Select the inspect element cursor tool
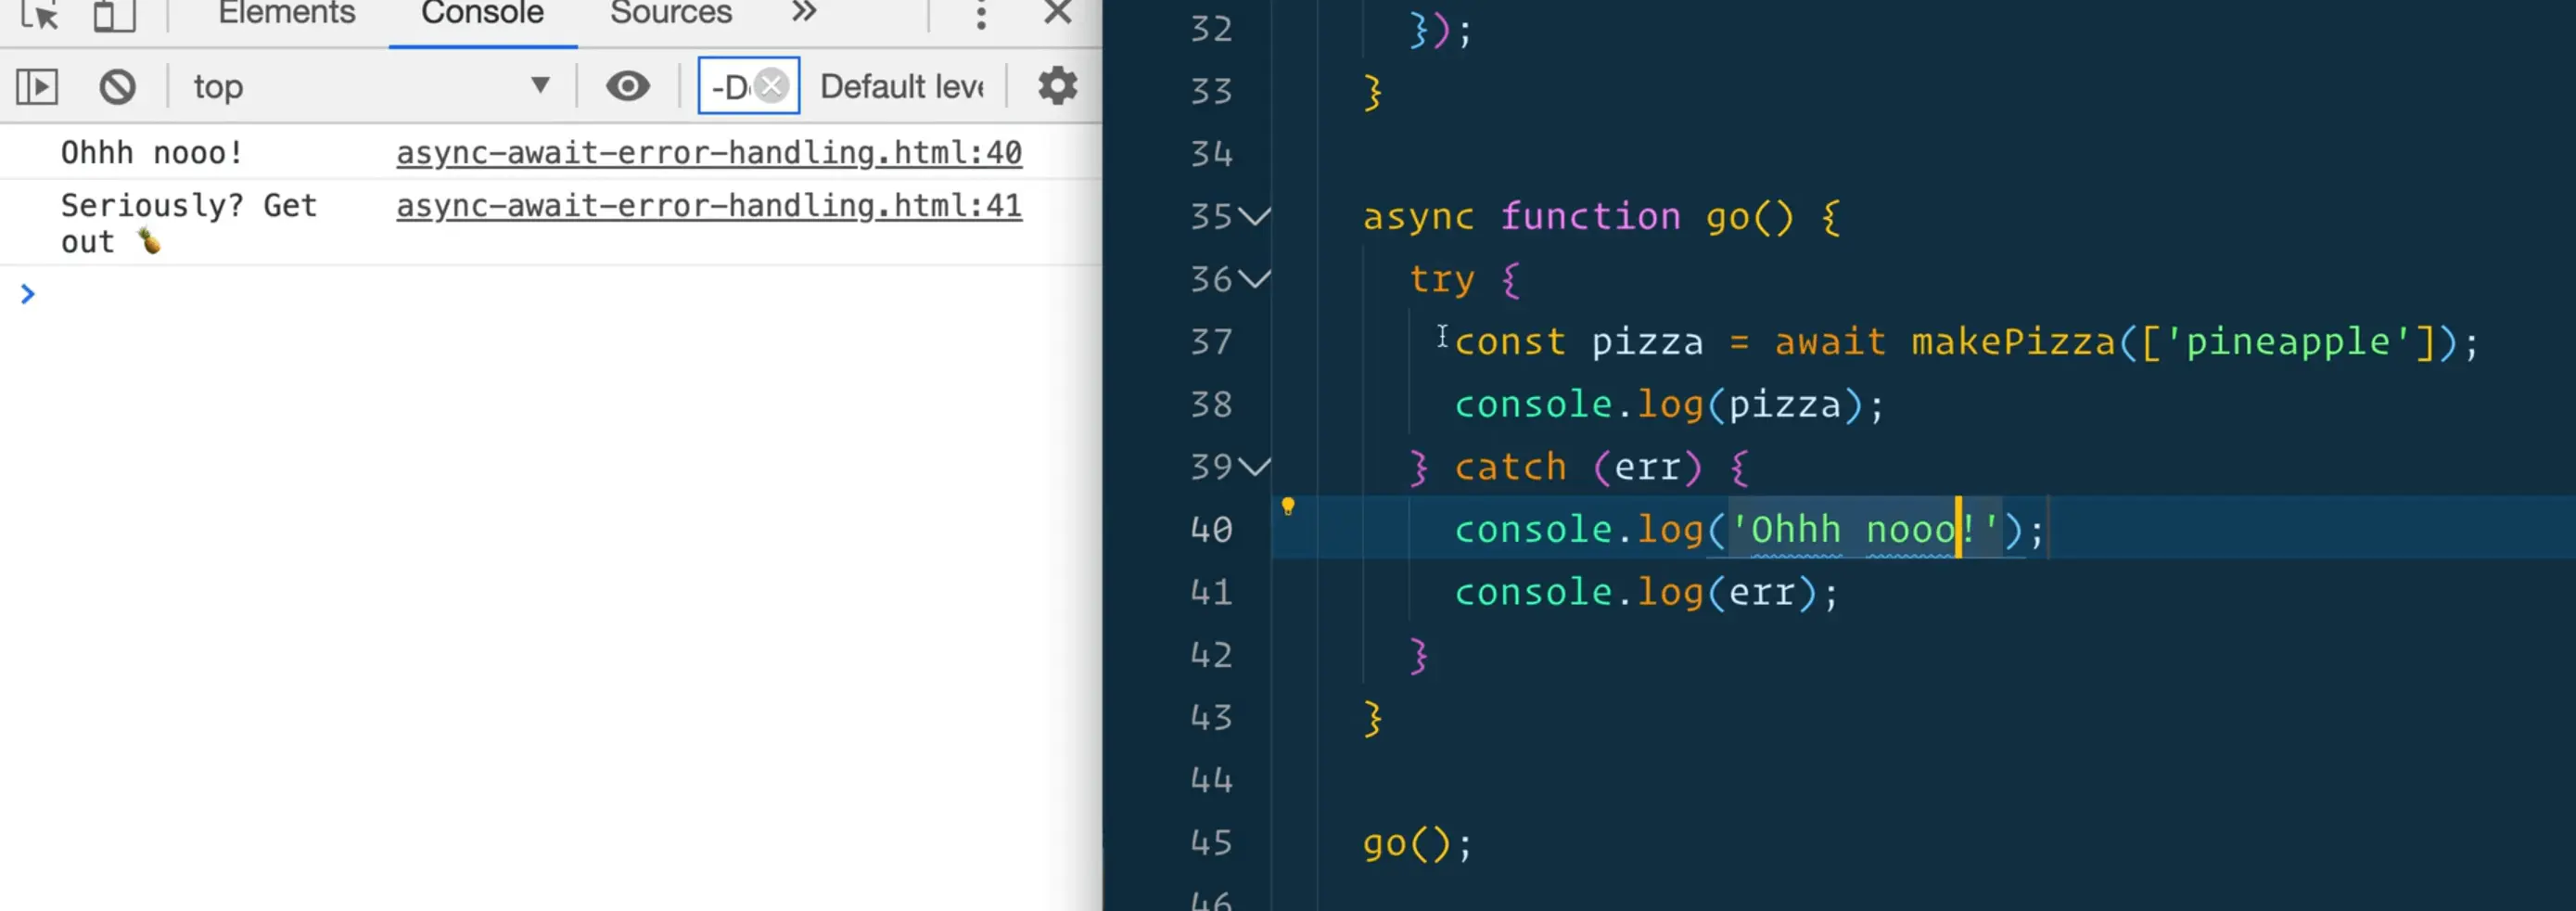Image resolution: width=2576 pixels, height=911 pixels. 38,16
